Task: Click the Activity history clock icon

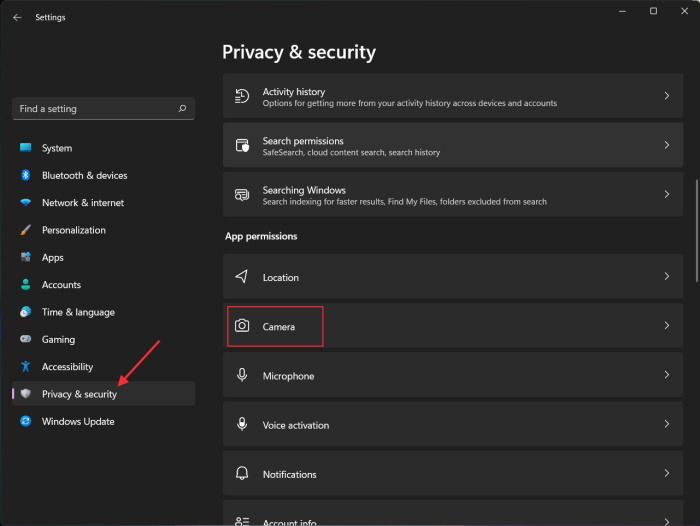Action: 242,96
